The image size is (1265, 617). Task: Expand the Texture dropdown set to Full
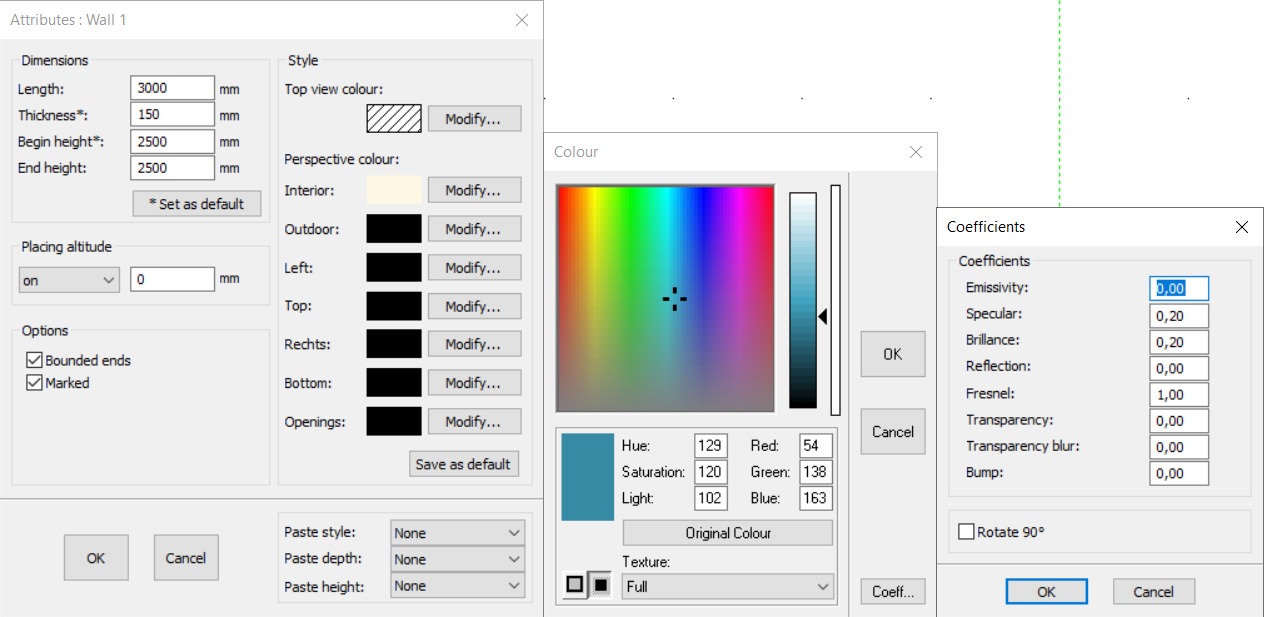728,587
